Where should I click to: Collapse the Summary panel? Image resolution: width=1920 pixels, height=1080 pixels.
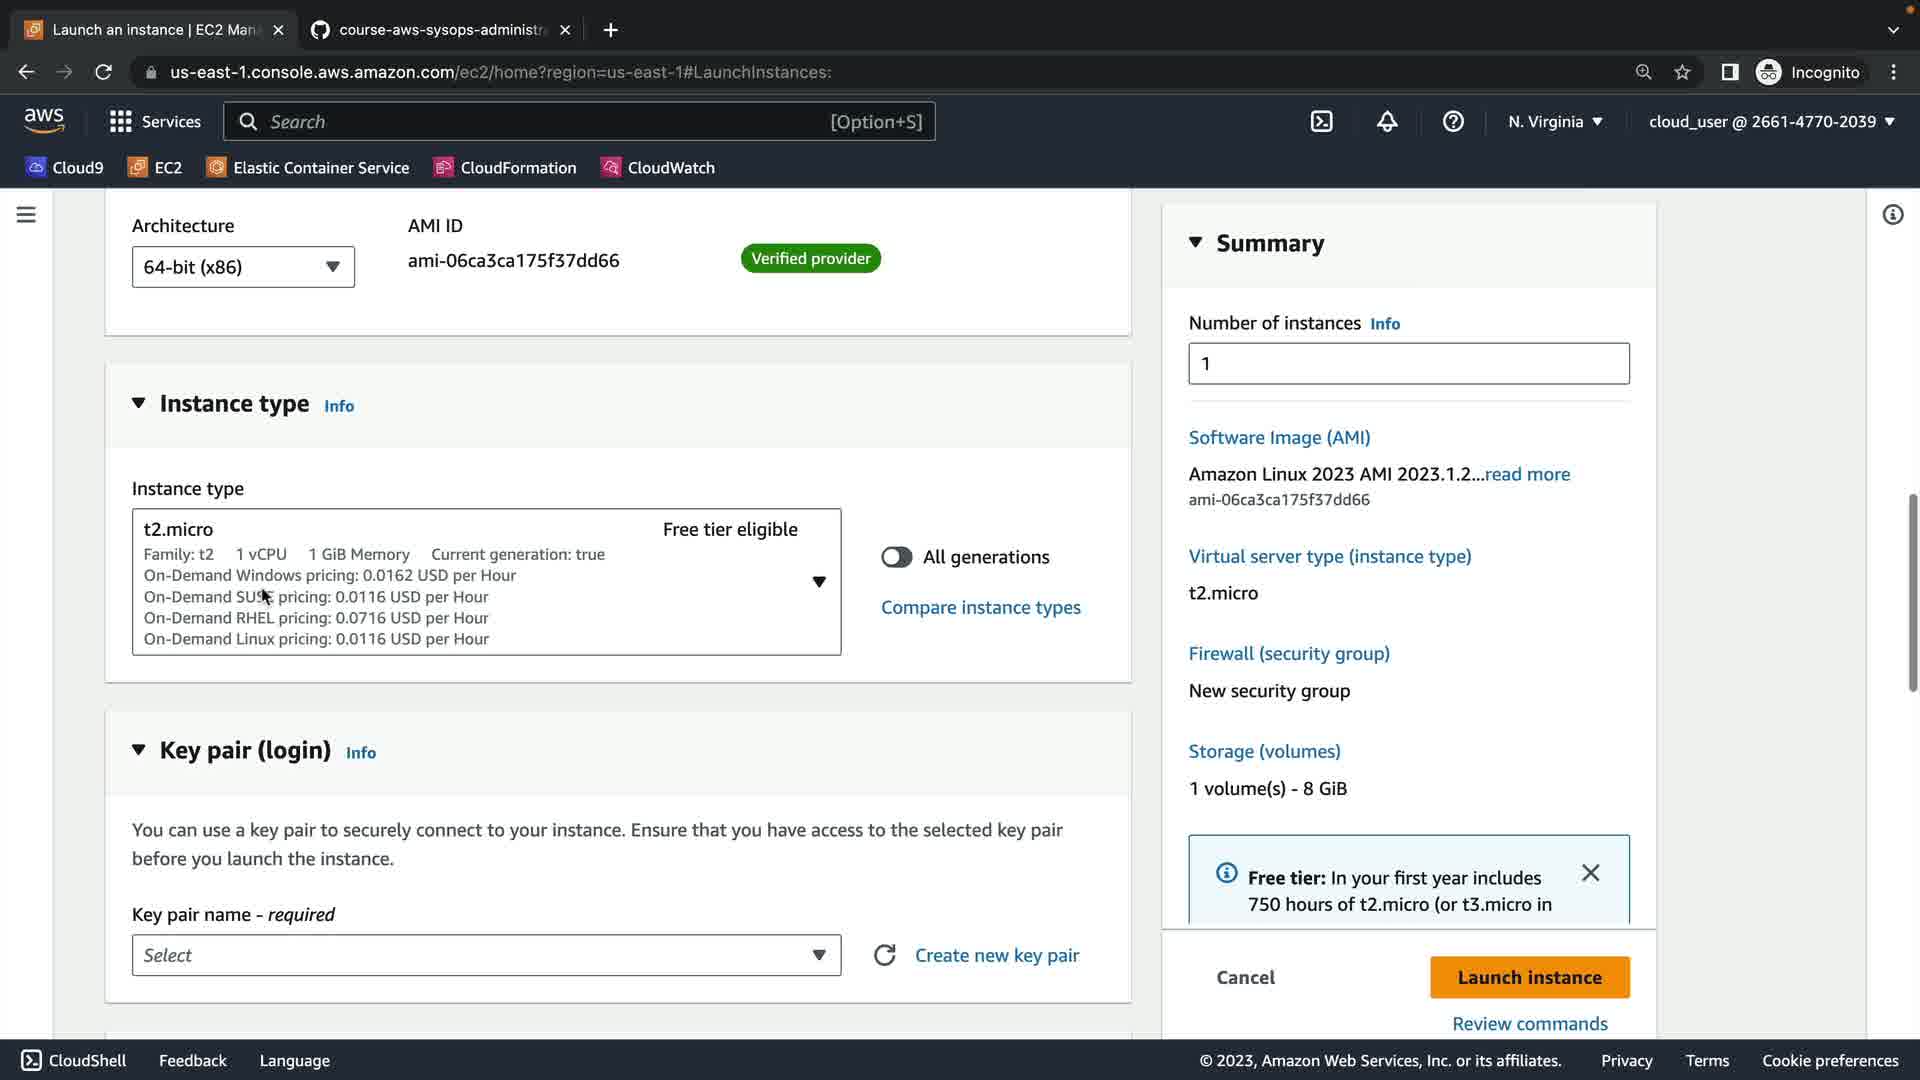[x=1196, y=243]
